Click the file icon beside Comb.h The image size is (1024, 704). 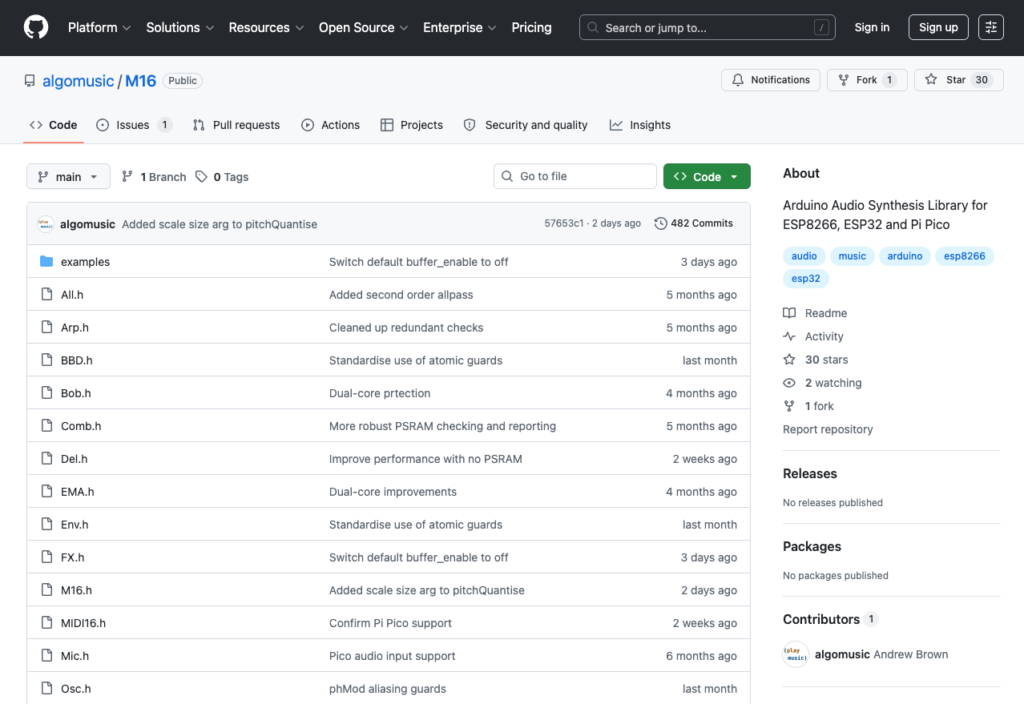click(46, 425)
